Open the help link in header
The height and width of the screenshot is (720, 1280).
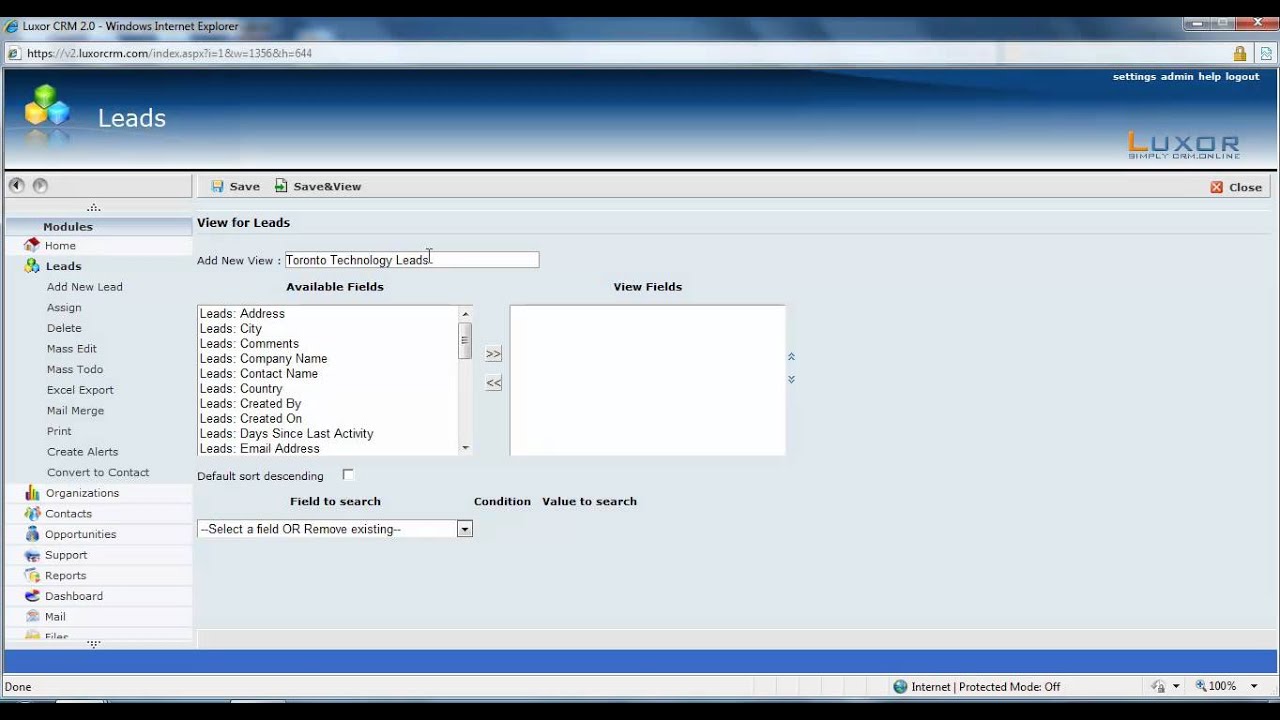click(1210, 77)
